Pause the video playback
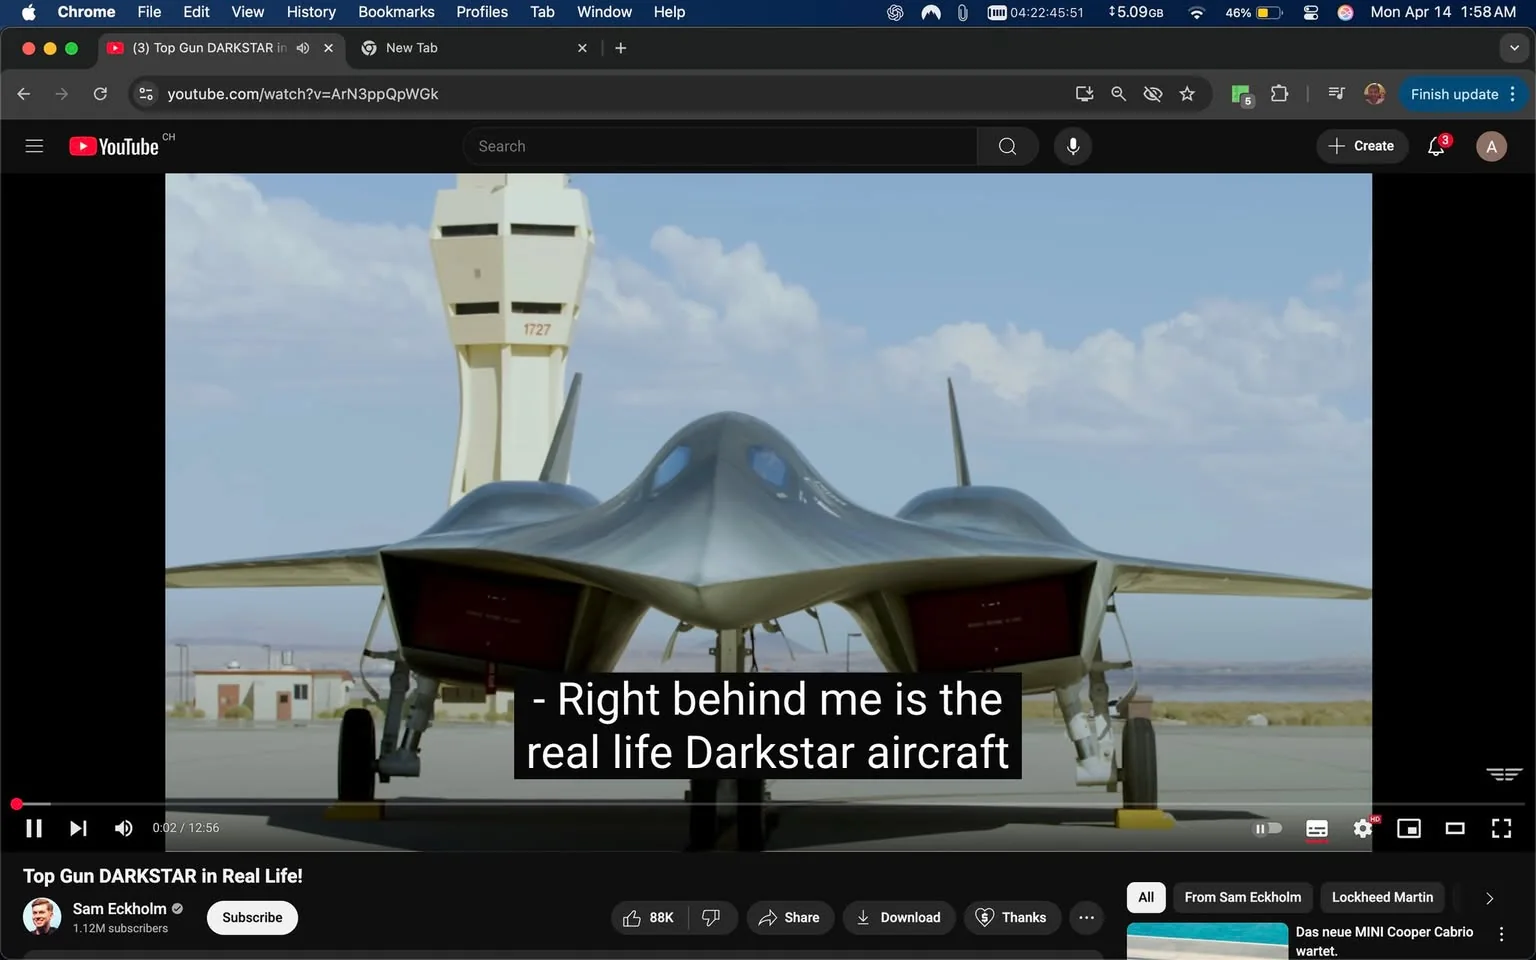The image size is (1536, 960). pyautogui.click(x=34, y=828)
